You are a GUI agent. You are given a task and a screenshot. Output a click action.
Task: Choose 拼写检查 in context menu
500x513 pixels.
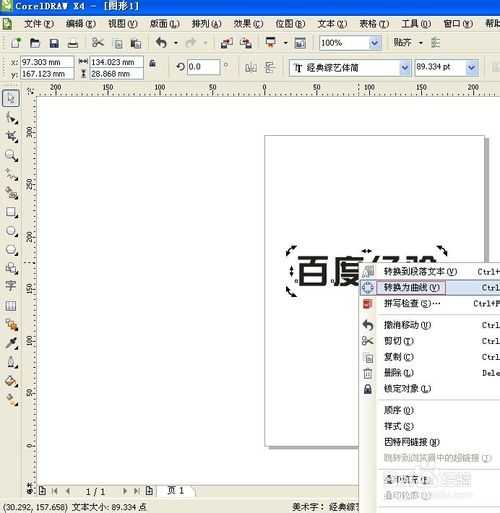[x=430, y=303]
